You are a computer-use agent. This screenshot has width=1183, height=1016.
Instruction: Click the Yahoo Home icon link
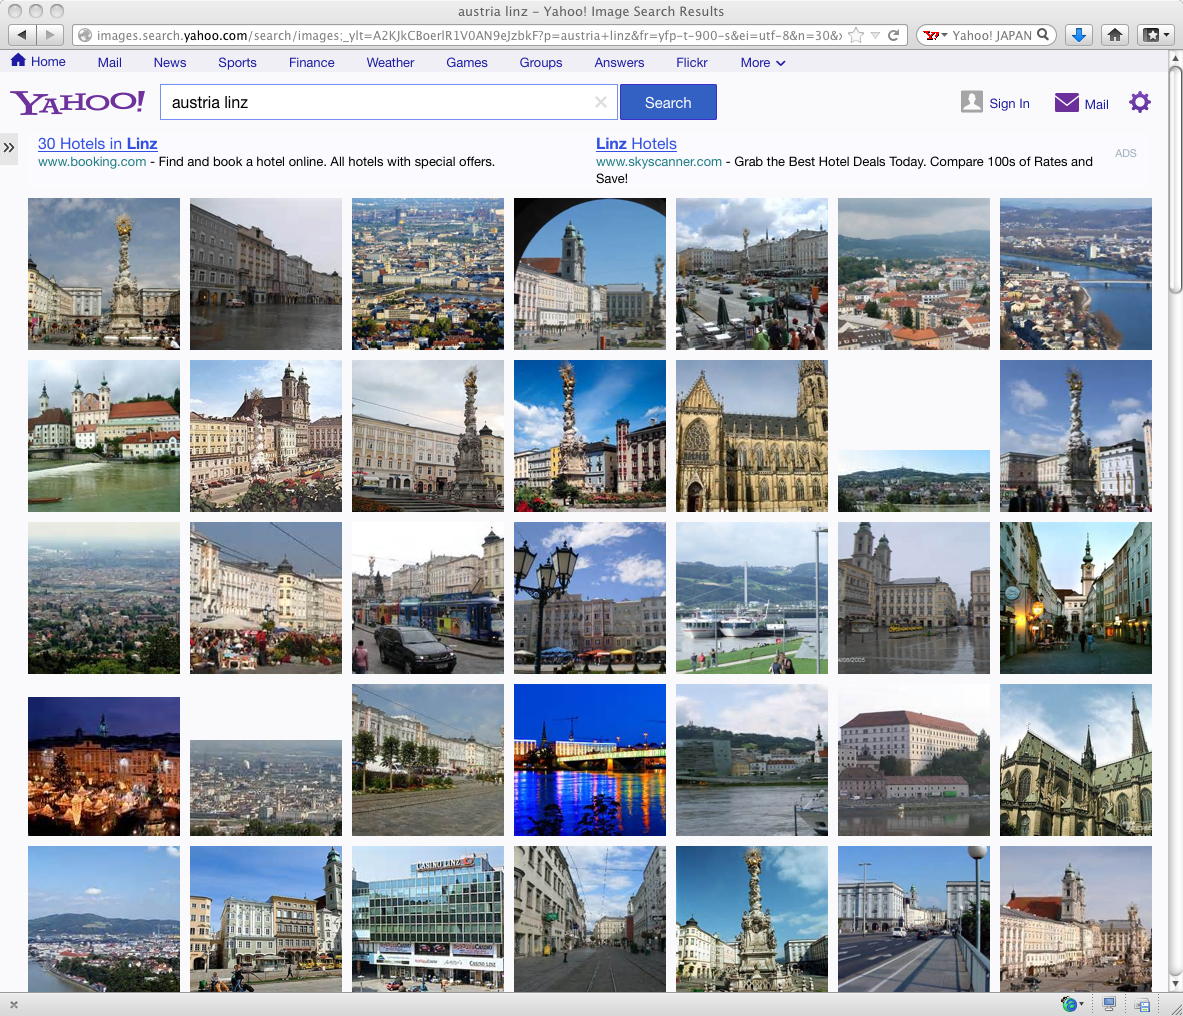click(18, 61)
